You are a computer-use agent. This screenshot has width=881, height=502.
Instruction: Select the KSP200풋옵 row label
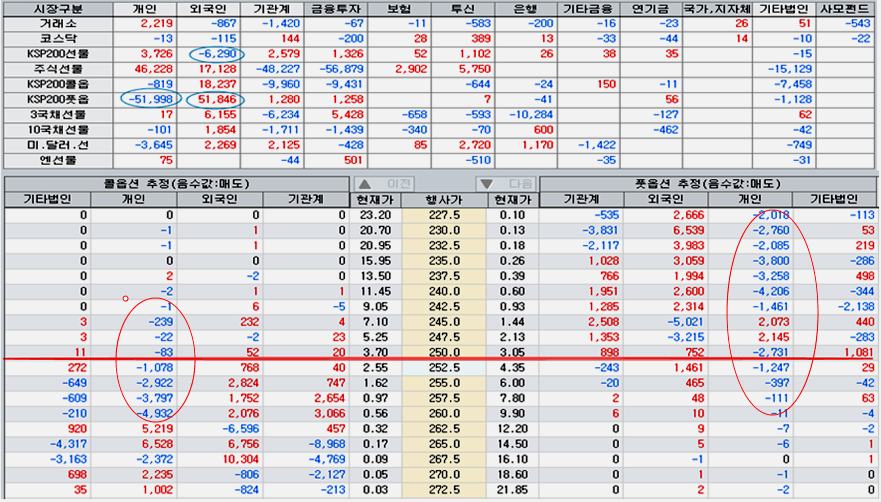[x=57, y=99]
